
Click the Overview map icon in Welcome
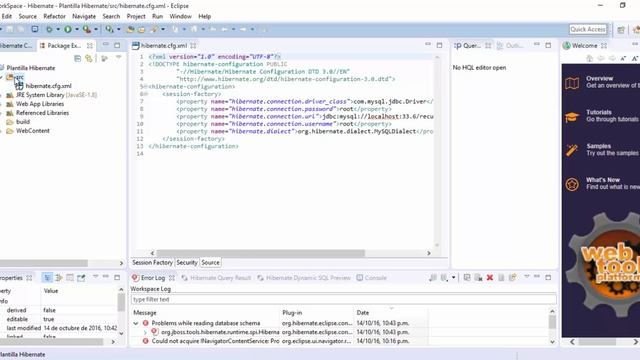click(572, 83)
